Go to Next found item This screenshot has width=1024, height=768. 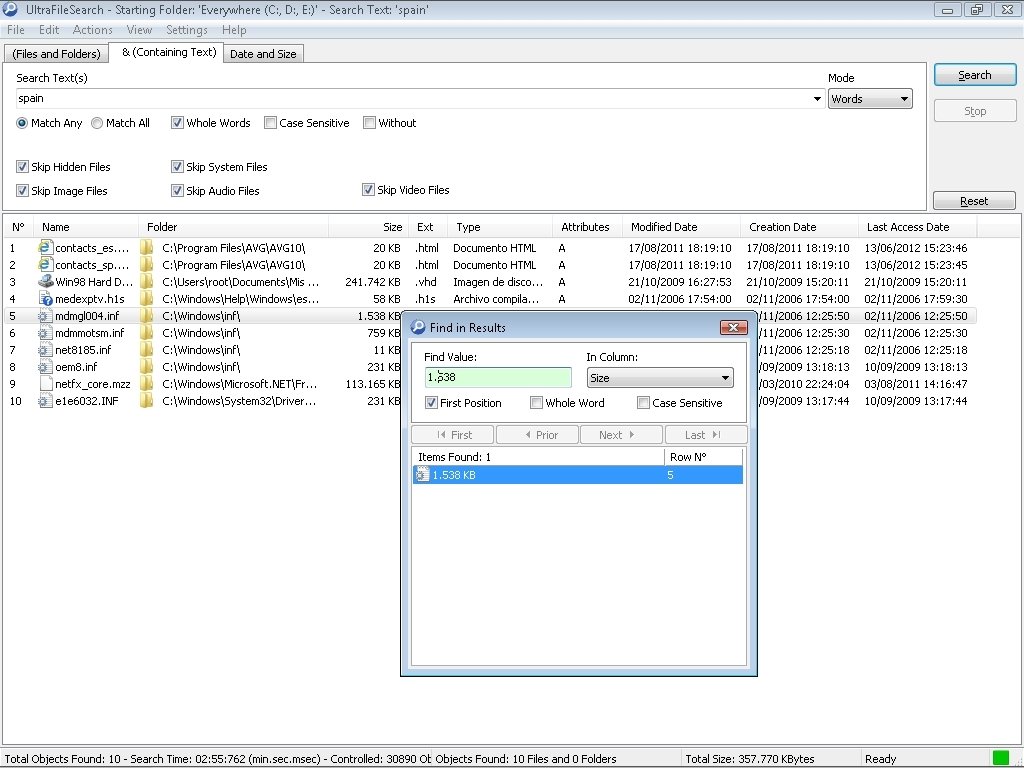tap(622, 435)
